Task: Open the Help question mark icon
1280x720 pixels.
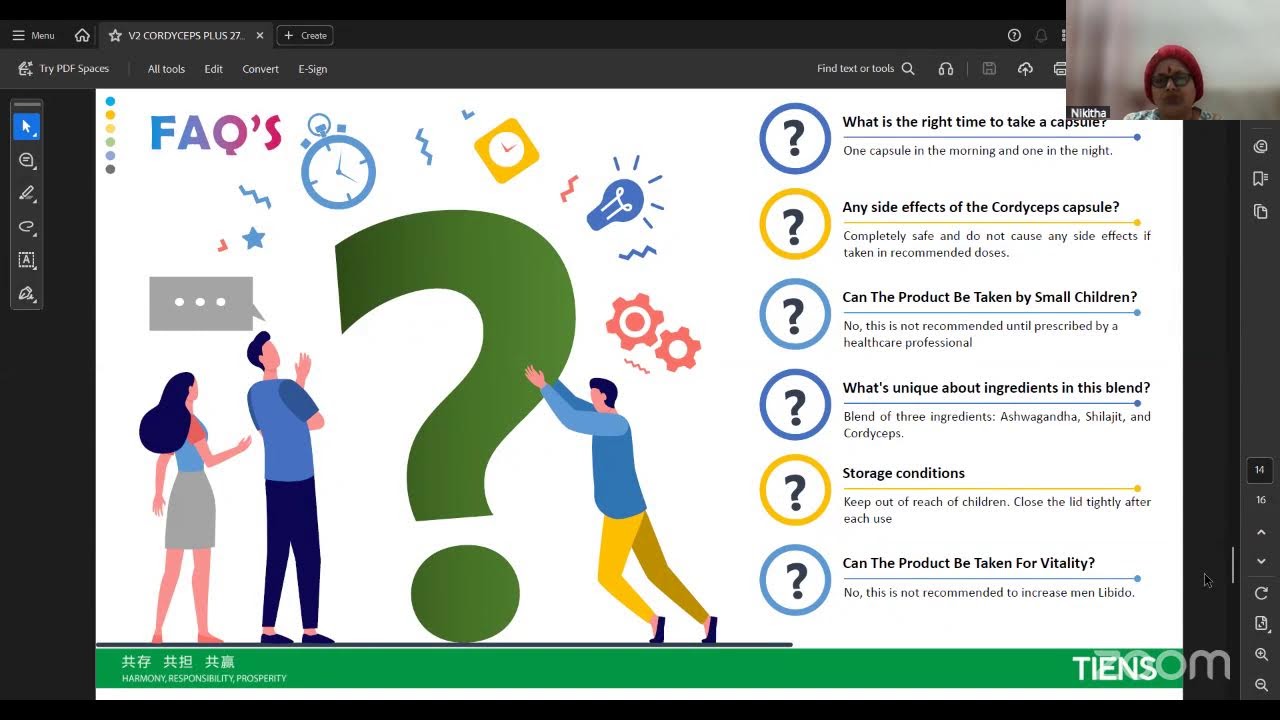Action: click(1014, 35)
